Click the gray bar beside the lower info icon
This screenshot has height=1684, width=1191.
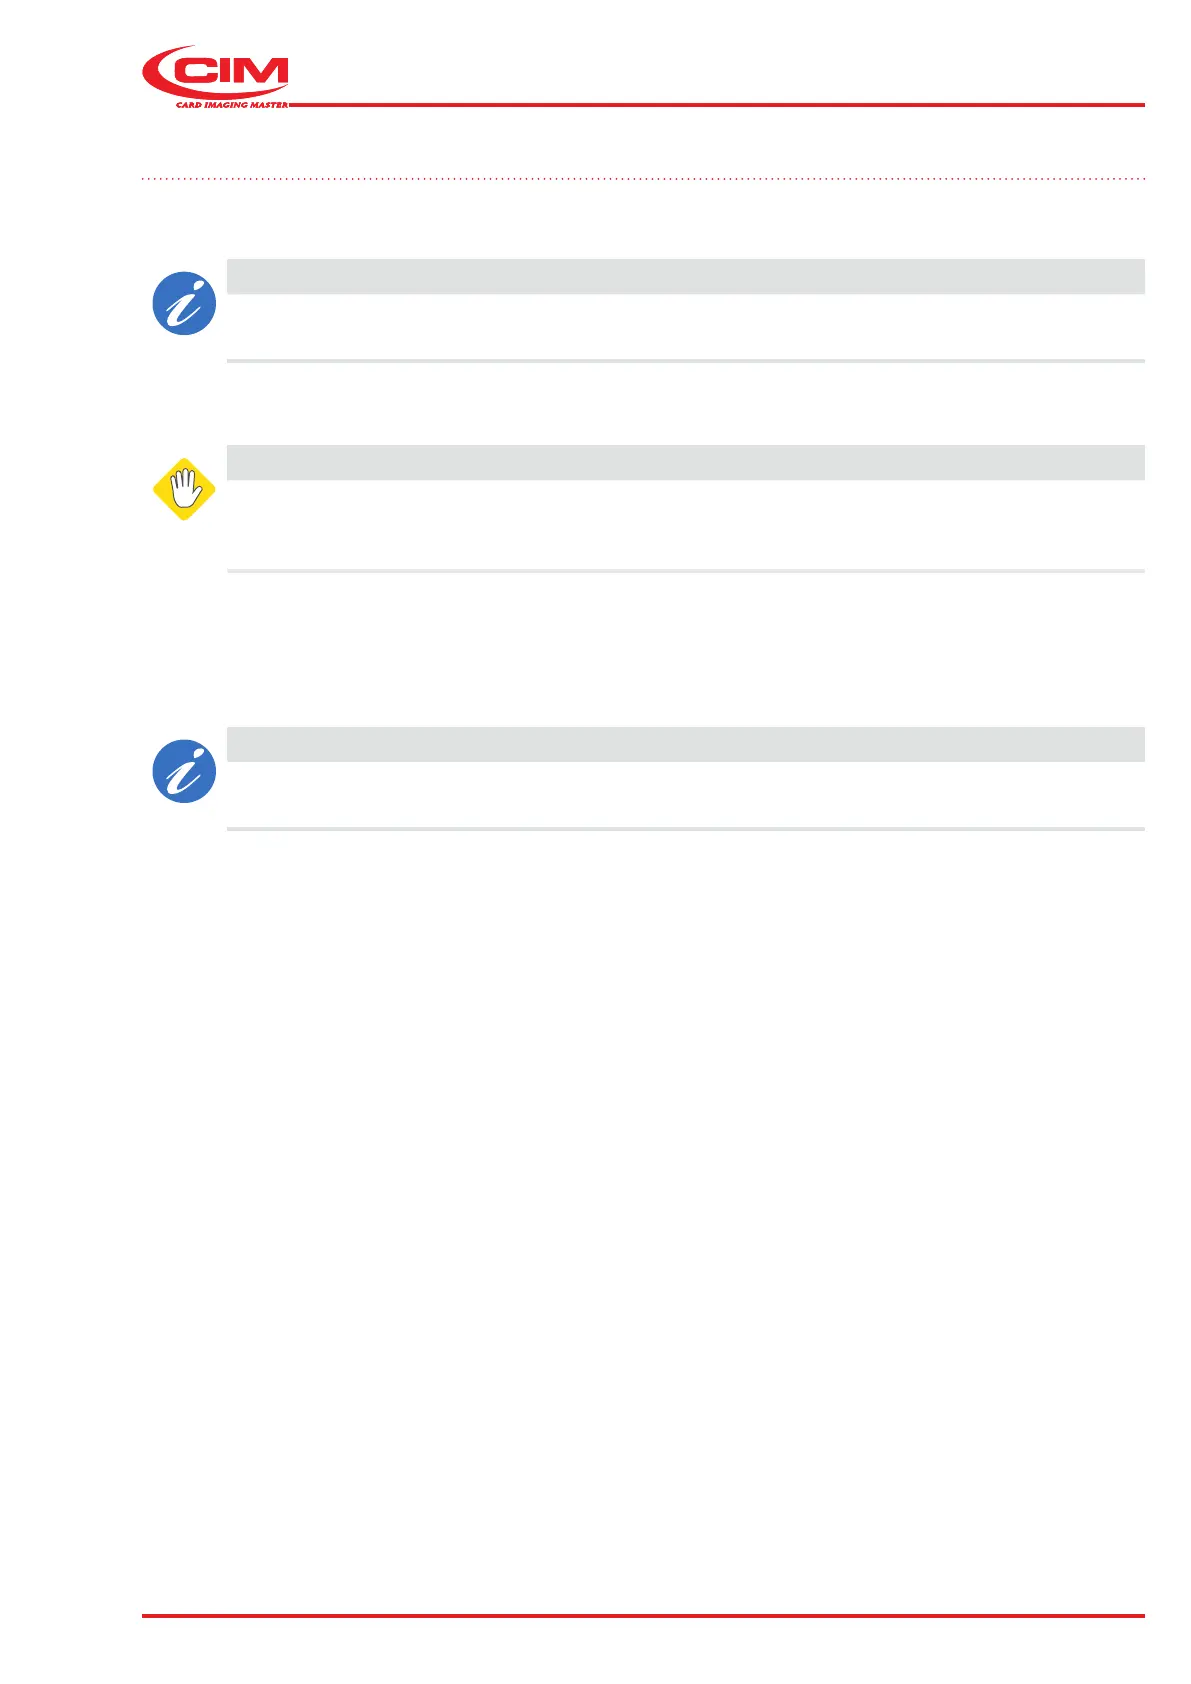click(x=685, y=744)
